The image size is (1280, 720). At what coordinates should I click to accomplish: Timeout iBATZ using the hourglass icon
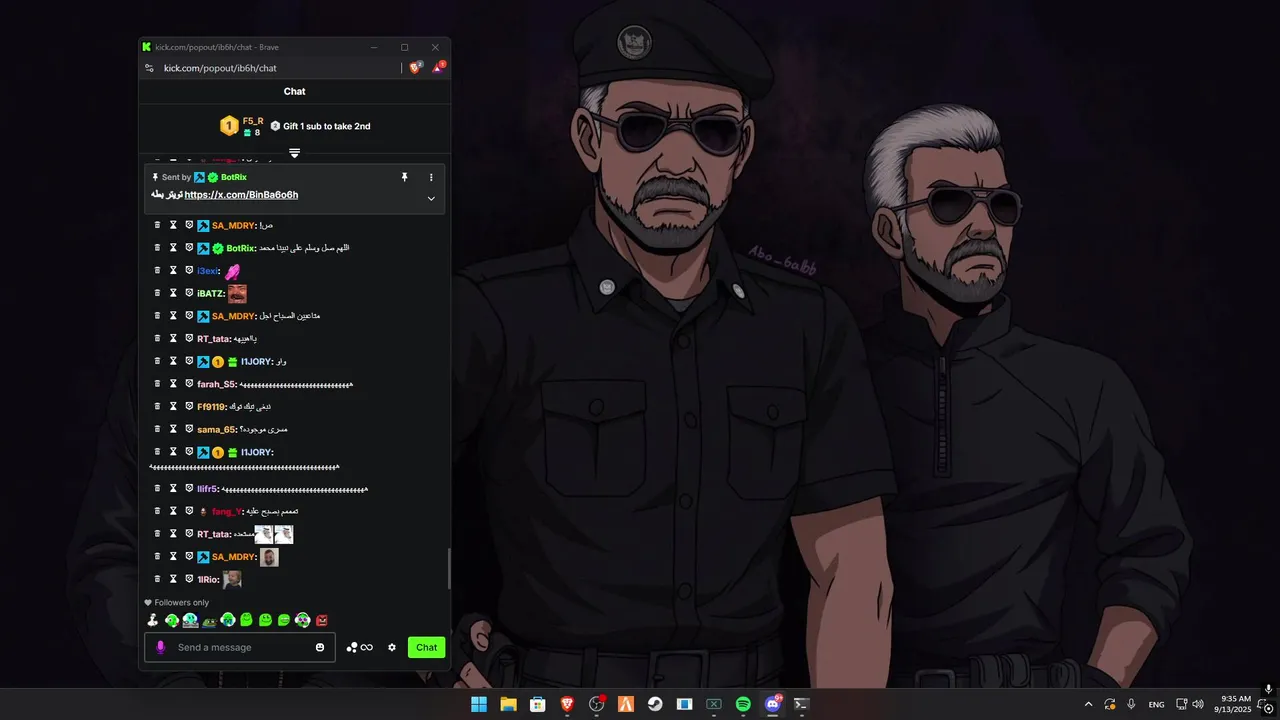click(x=173, y=293)
